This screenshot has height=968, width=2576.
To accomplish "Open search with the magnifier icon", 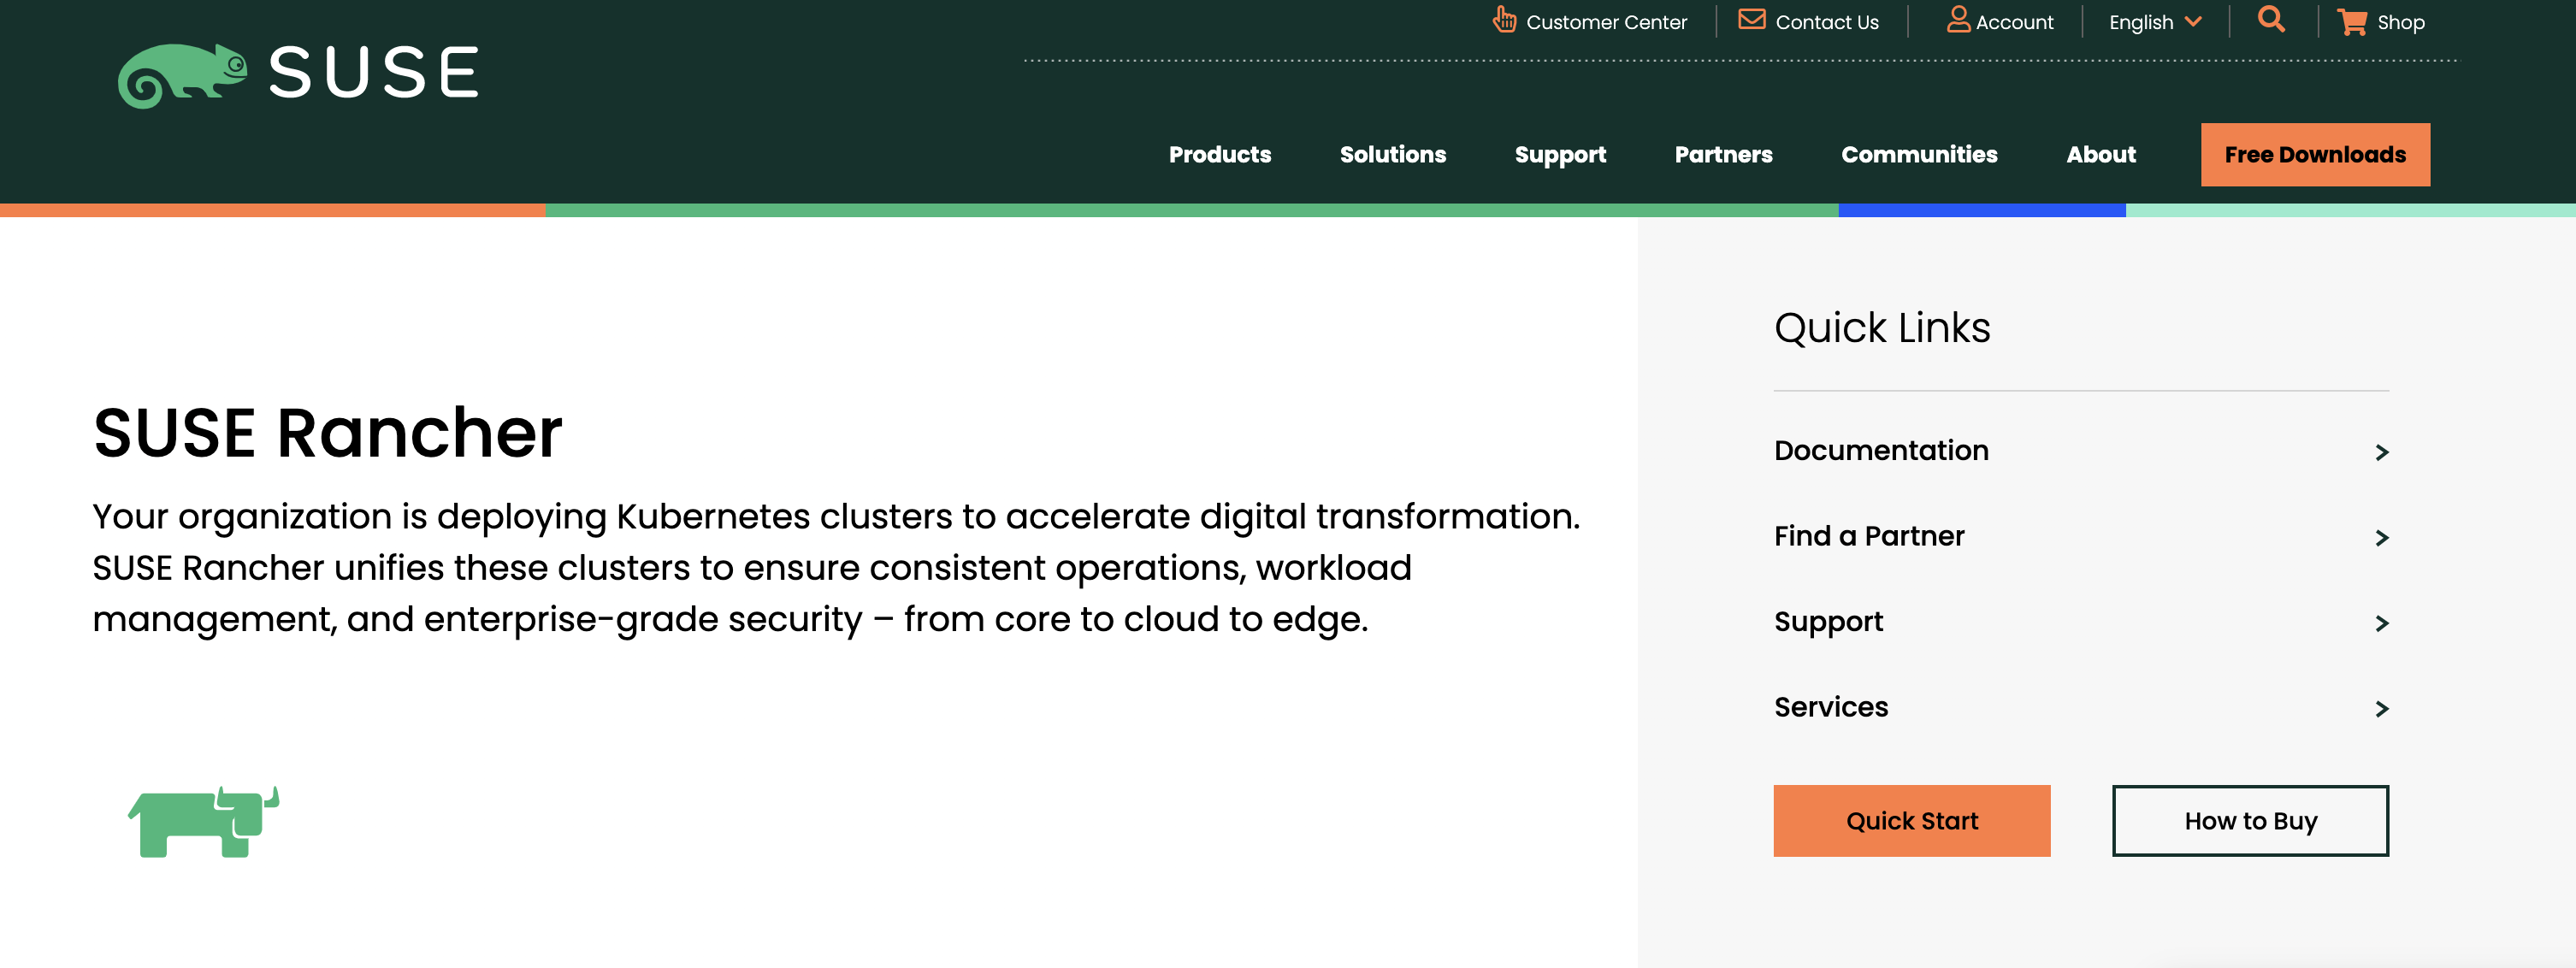I will click(x=2271, y=20).
